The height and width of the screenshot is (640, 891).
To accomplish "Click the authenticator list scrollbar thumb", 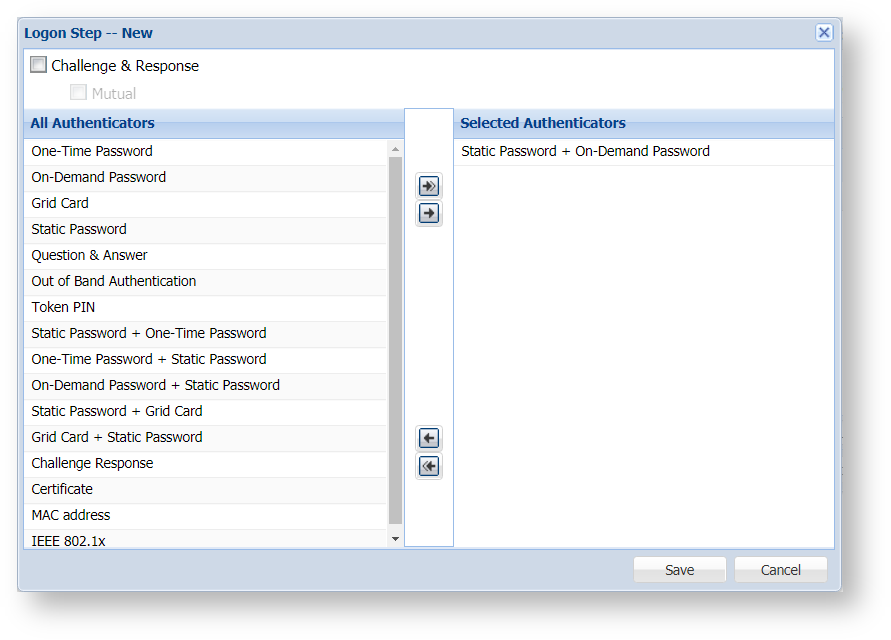I will (x=395, y=340).
